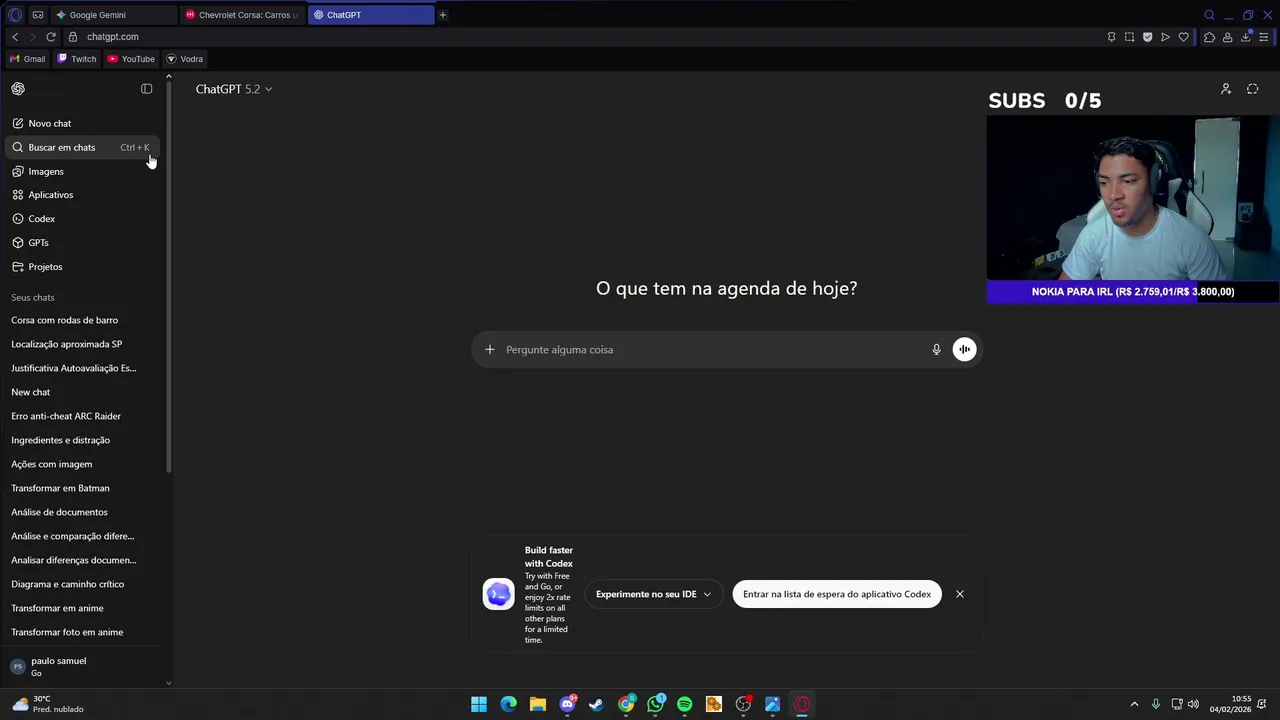Click the Codex app icon in banner
1280x720 pixels.
(x=499, y=594)
